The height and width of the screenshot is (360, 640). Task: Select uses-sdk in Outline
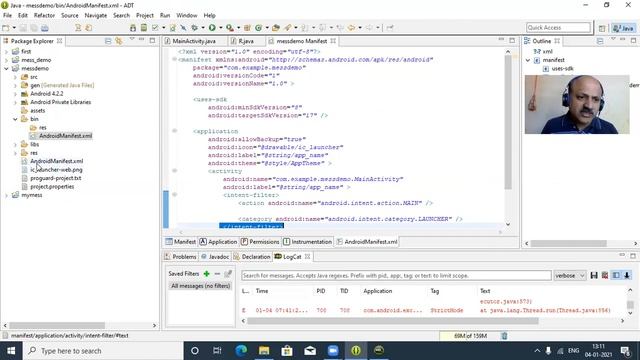coord(562,69)
